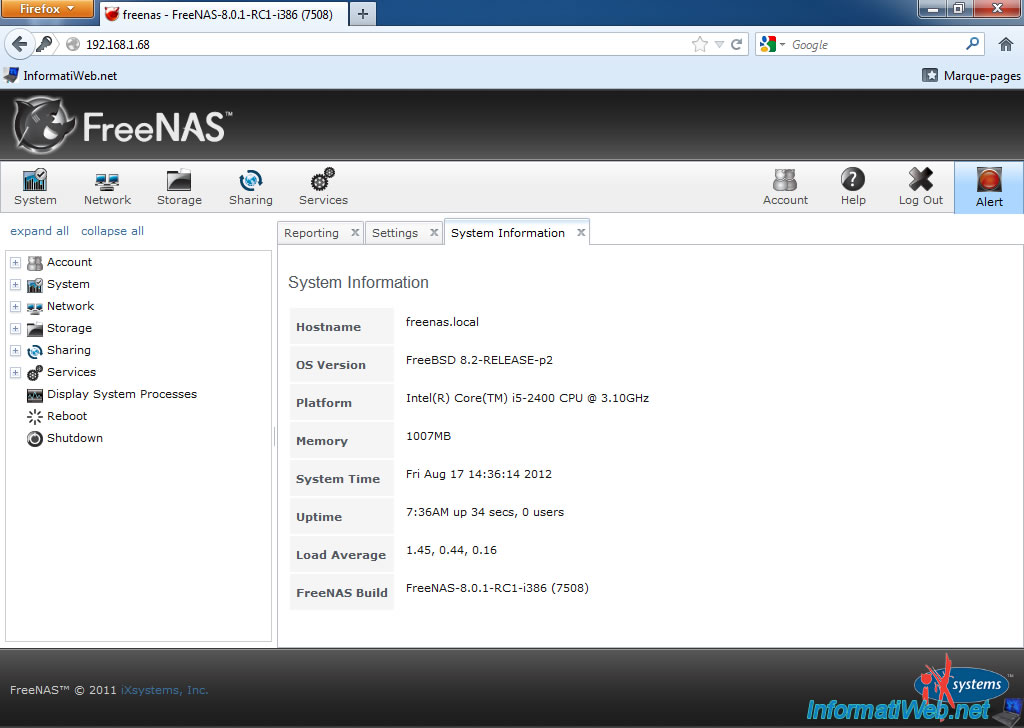Click the Reboot spinner icon
1024x728 pixels.
(x=35, y=417)
